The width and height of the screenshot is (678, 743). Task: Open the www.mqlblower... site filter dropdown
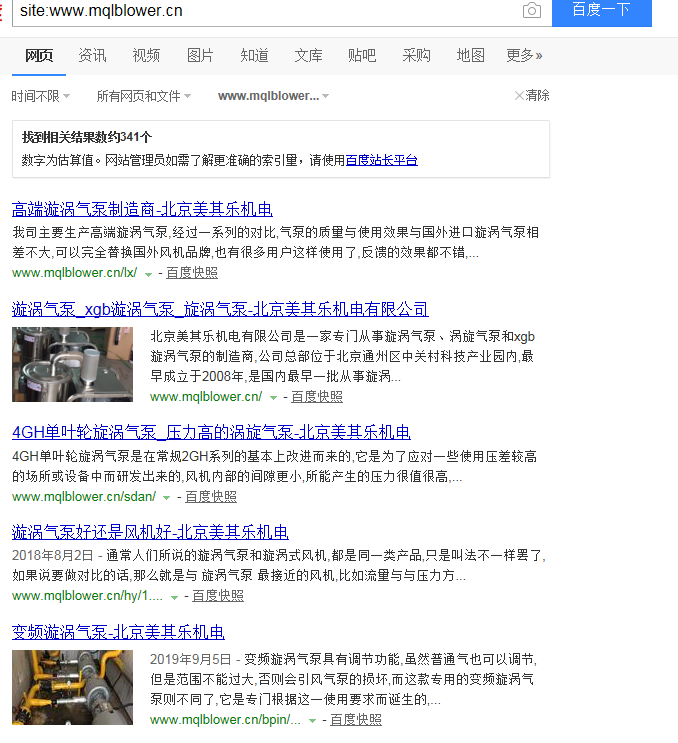click(x=273, y=96)
